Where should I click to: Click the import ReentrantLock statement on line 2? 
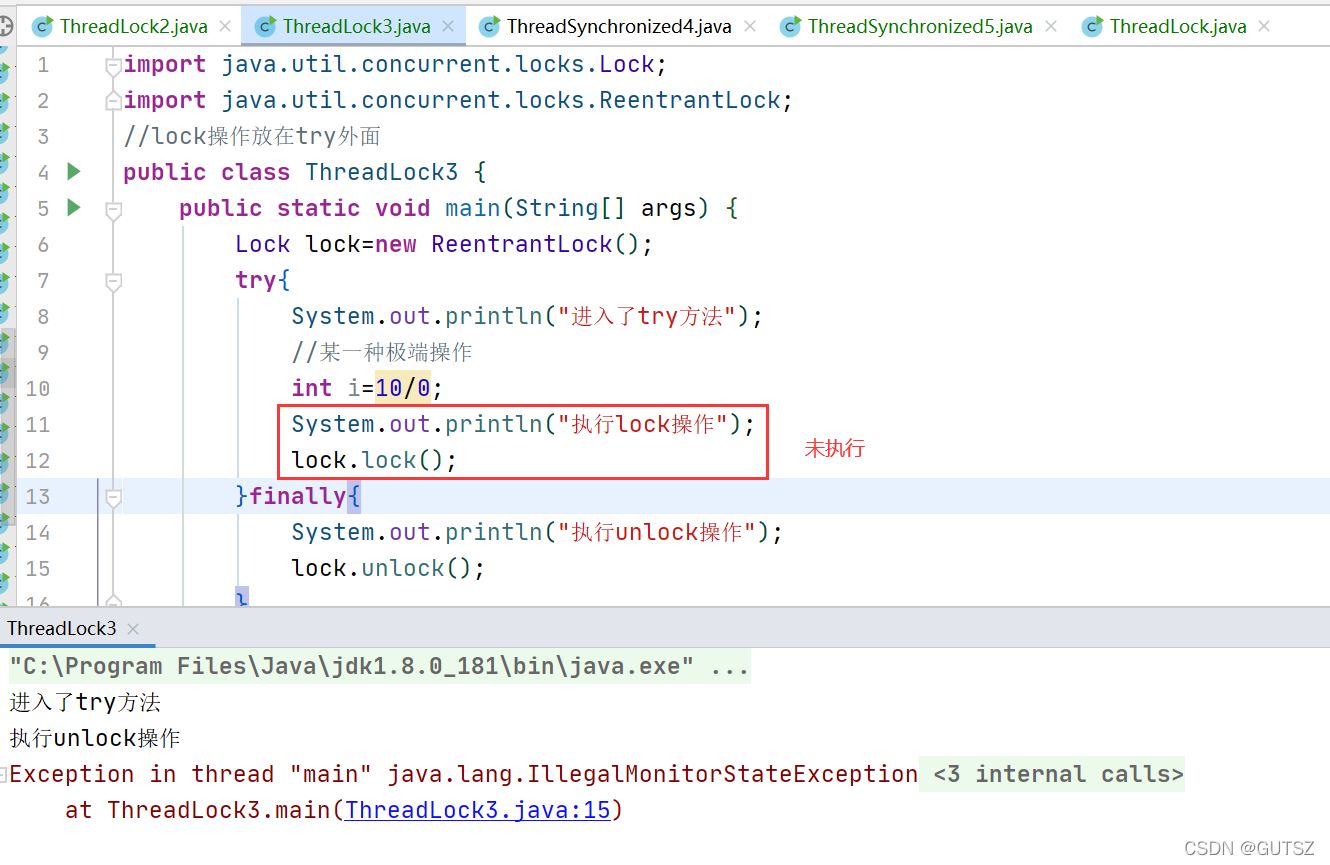click(x=458, y=100)
